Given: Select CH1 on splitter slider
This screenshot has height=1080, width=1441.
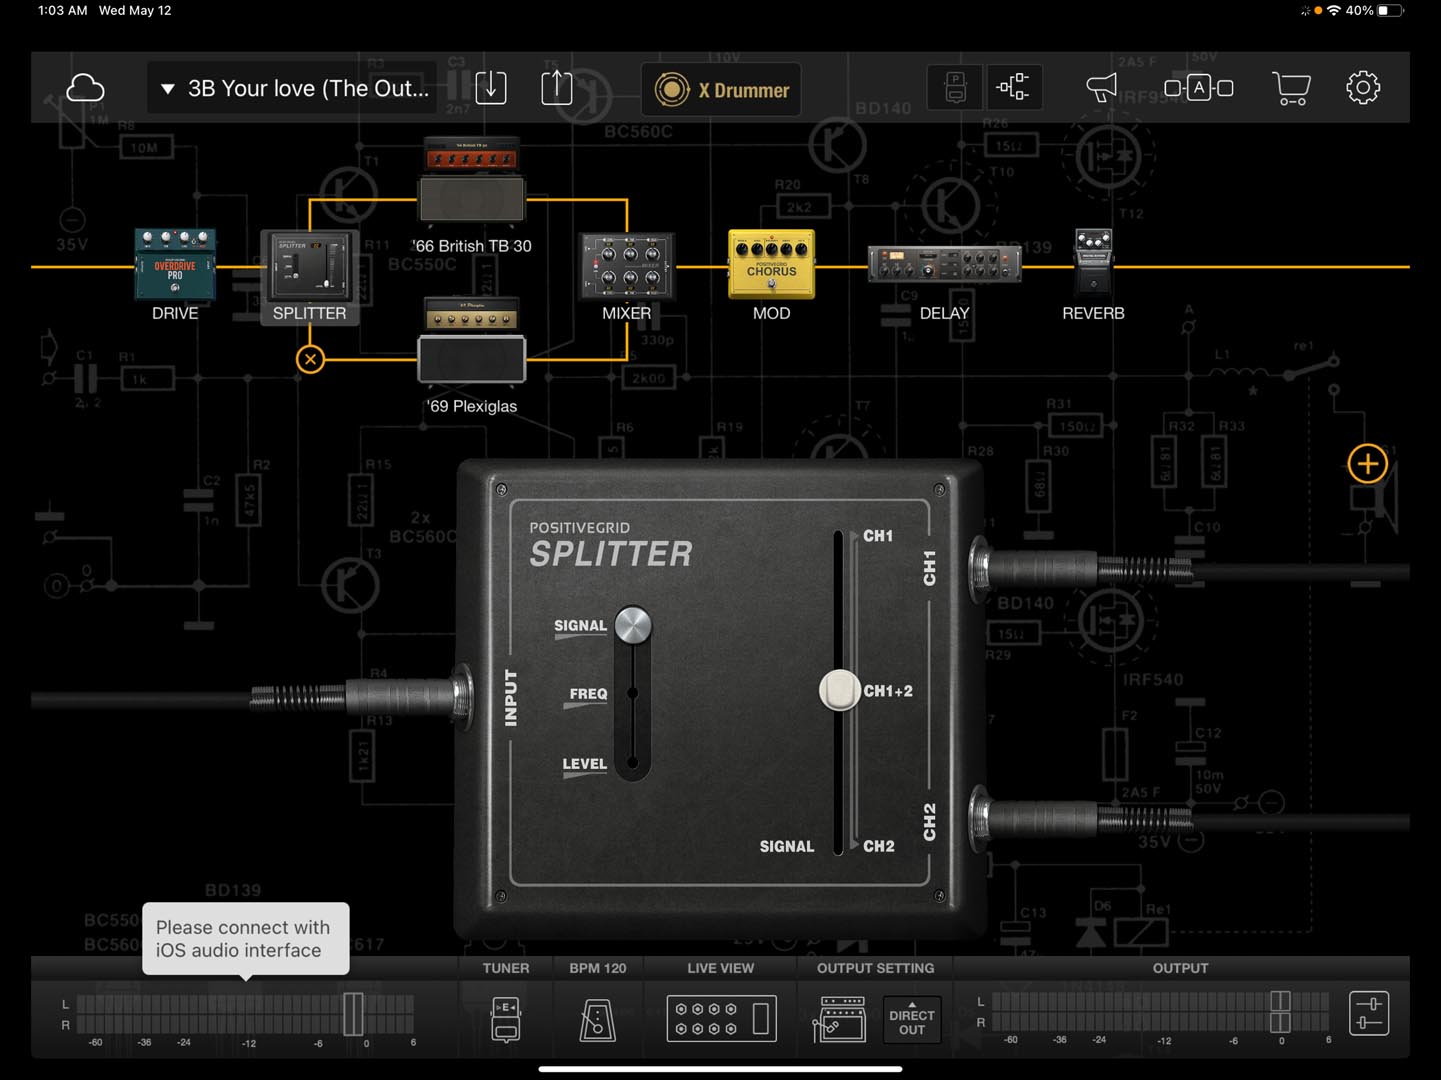Looking at the screenshot, I should (877, 536).
